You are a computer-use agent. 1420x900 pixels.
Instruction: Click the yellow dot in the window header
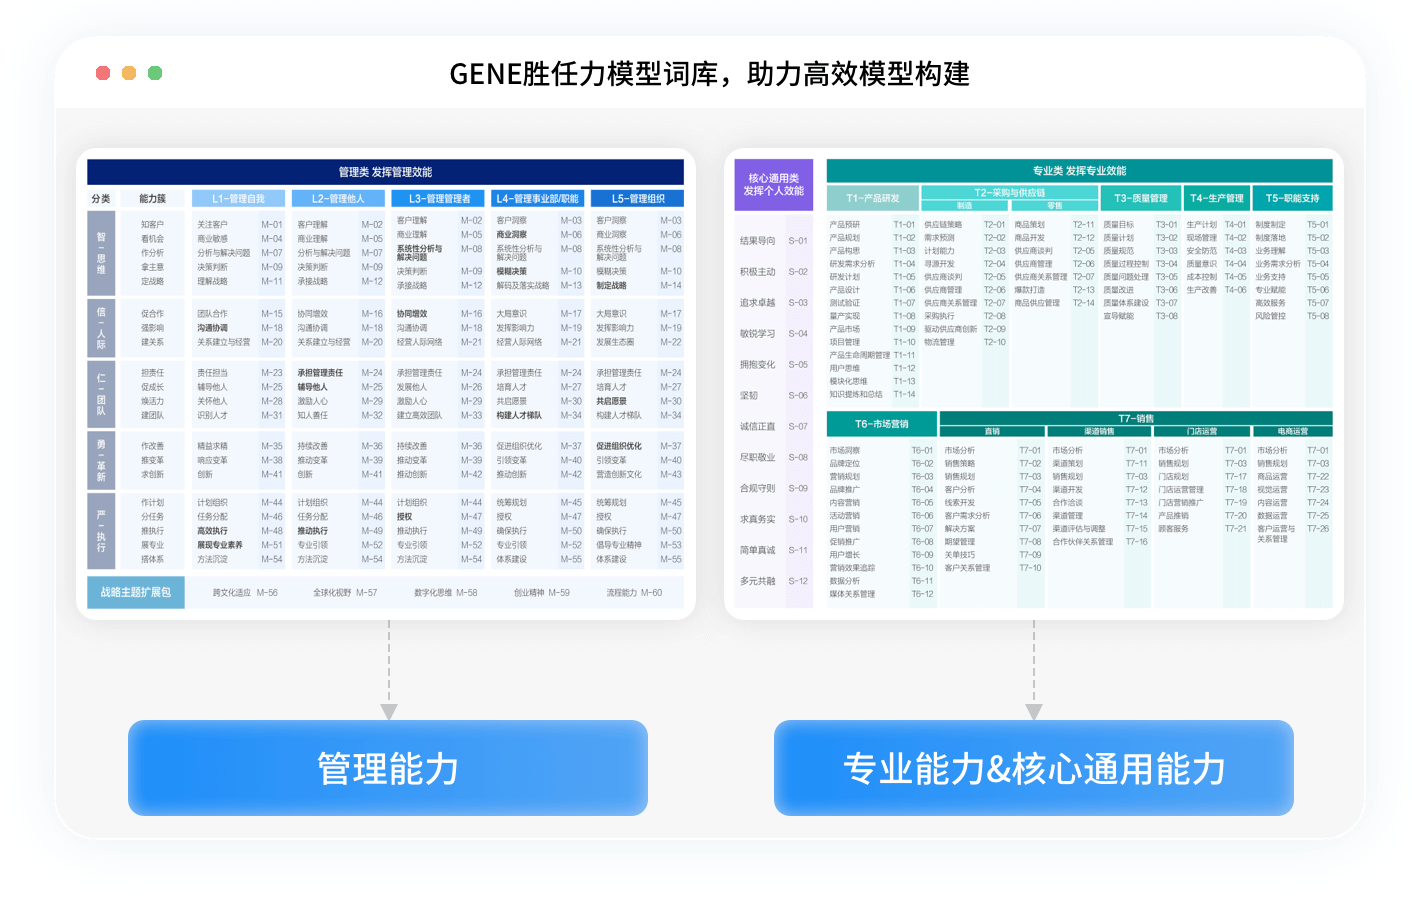coord(129,73)
